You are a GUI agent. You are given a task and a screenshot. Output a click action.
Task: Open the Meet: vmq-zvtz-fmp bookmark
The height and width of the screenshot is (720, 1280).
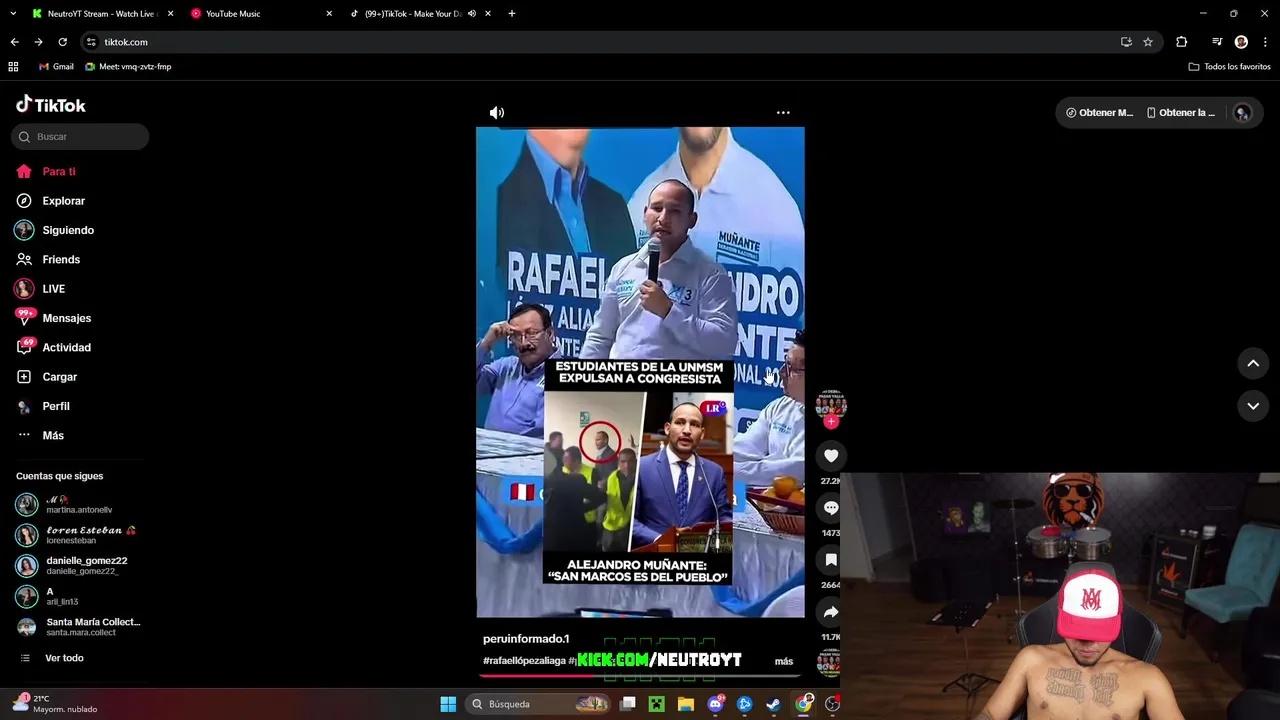tap(128, 67)
